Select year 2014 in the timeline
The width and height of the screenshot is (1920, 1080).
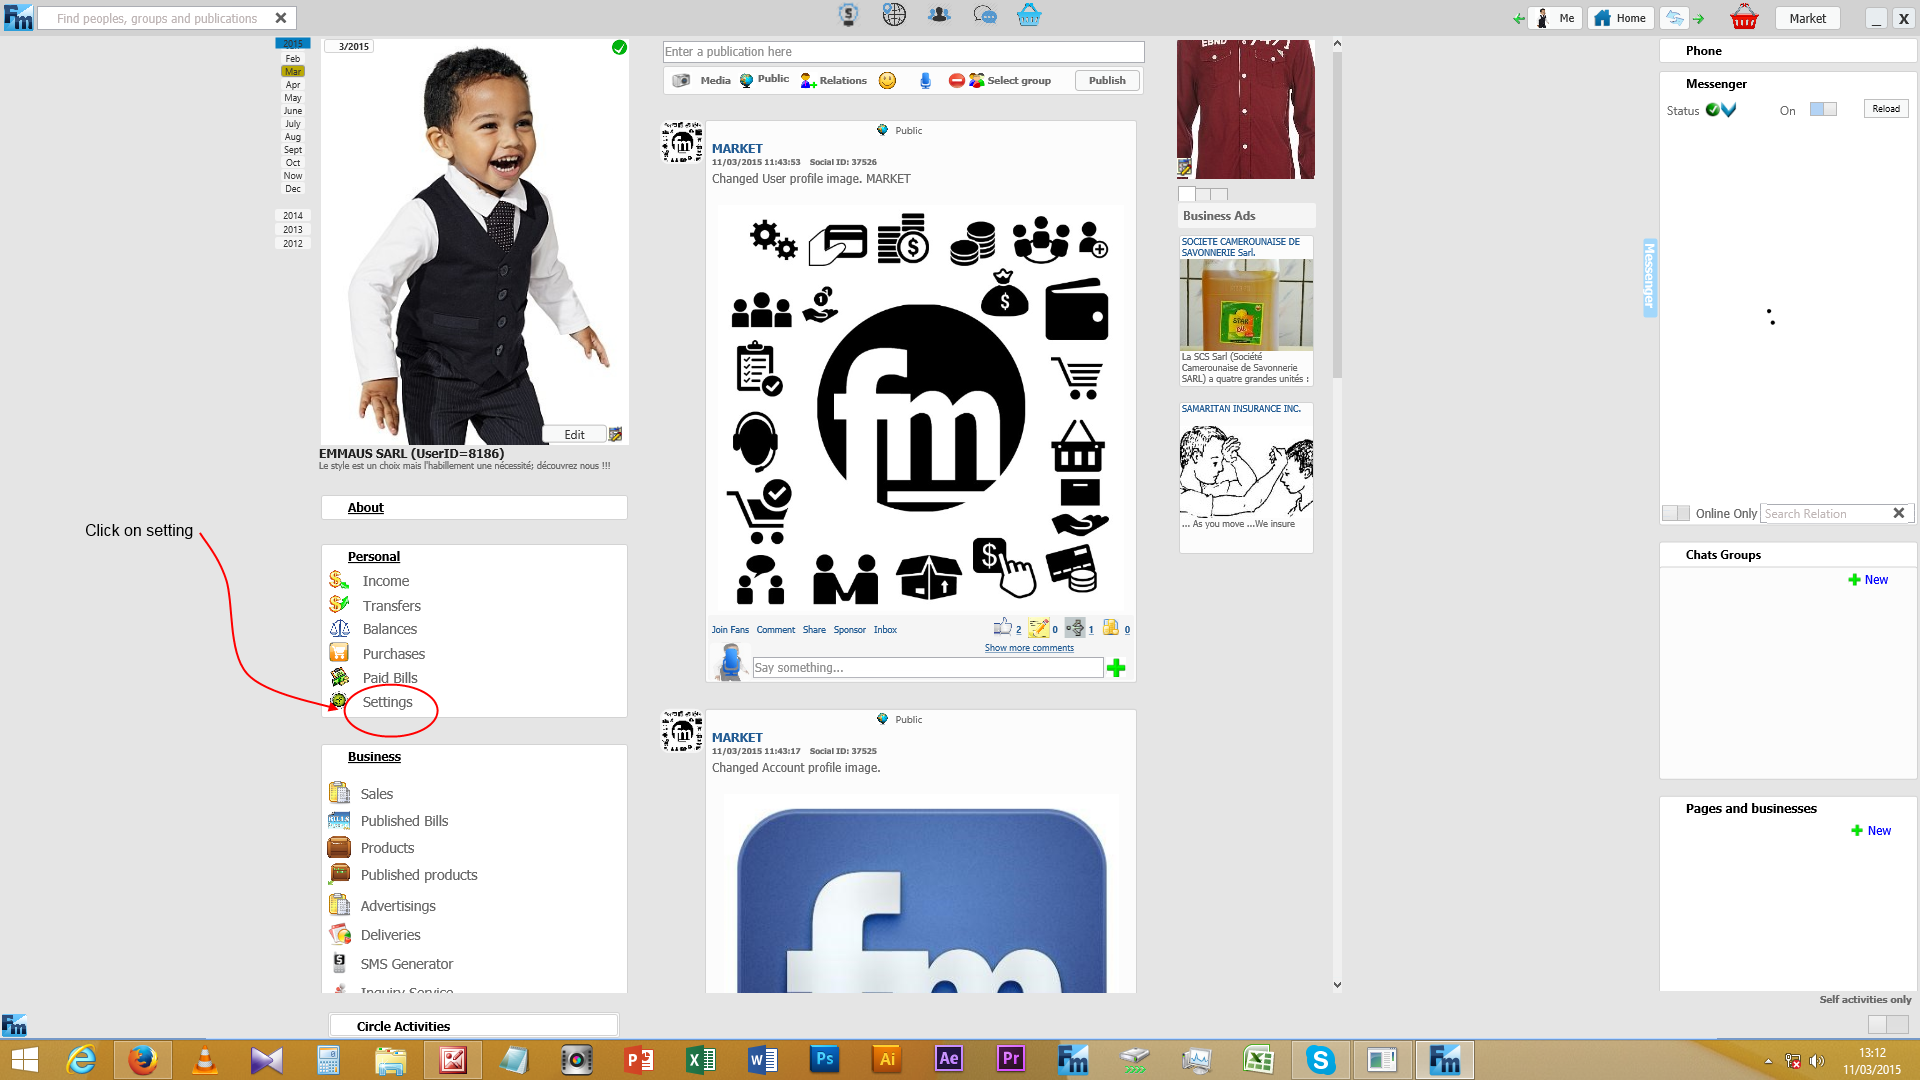[292, 215]
